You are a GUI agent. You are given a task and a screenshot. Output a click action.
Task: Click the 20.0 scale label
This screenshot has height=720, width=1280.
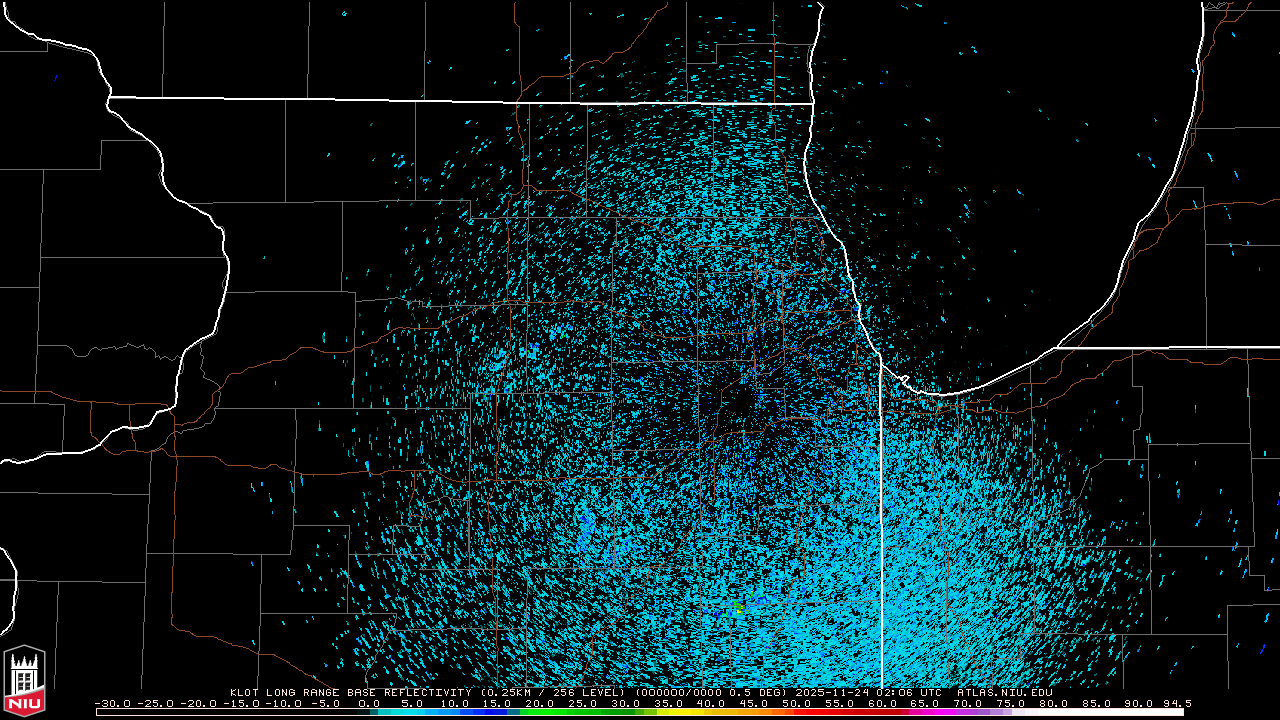click(x=540, y=703)
